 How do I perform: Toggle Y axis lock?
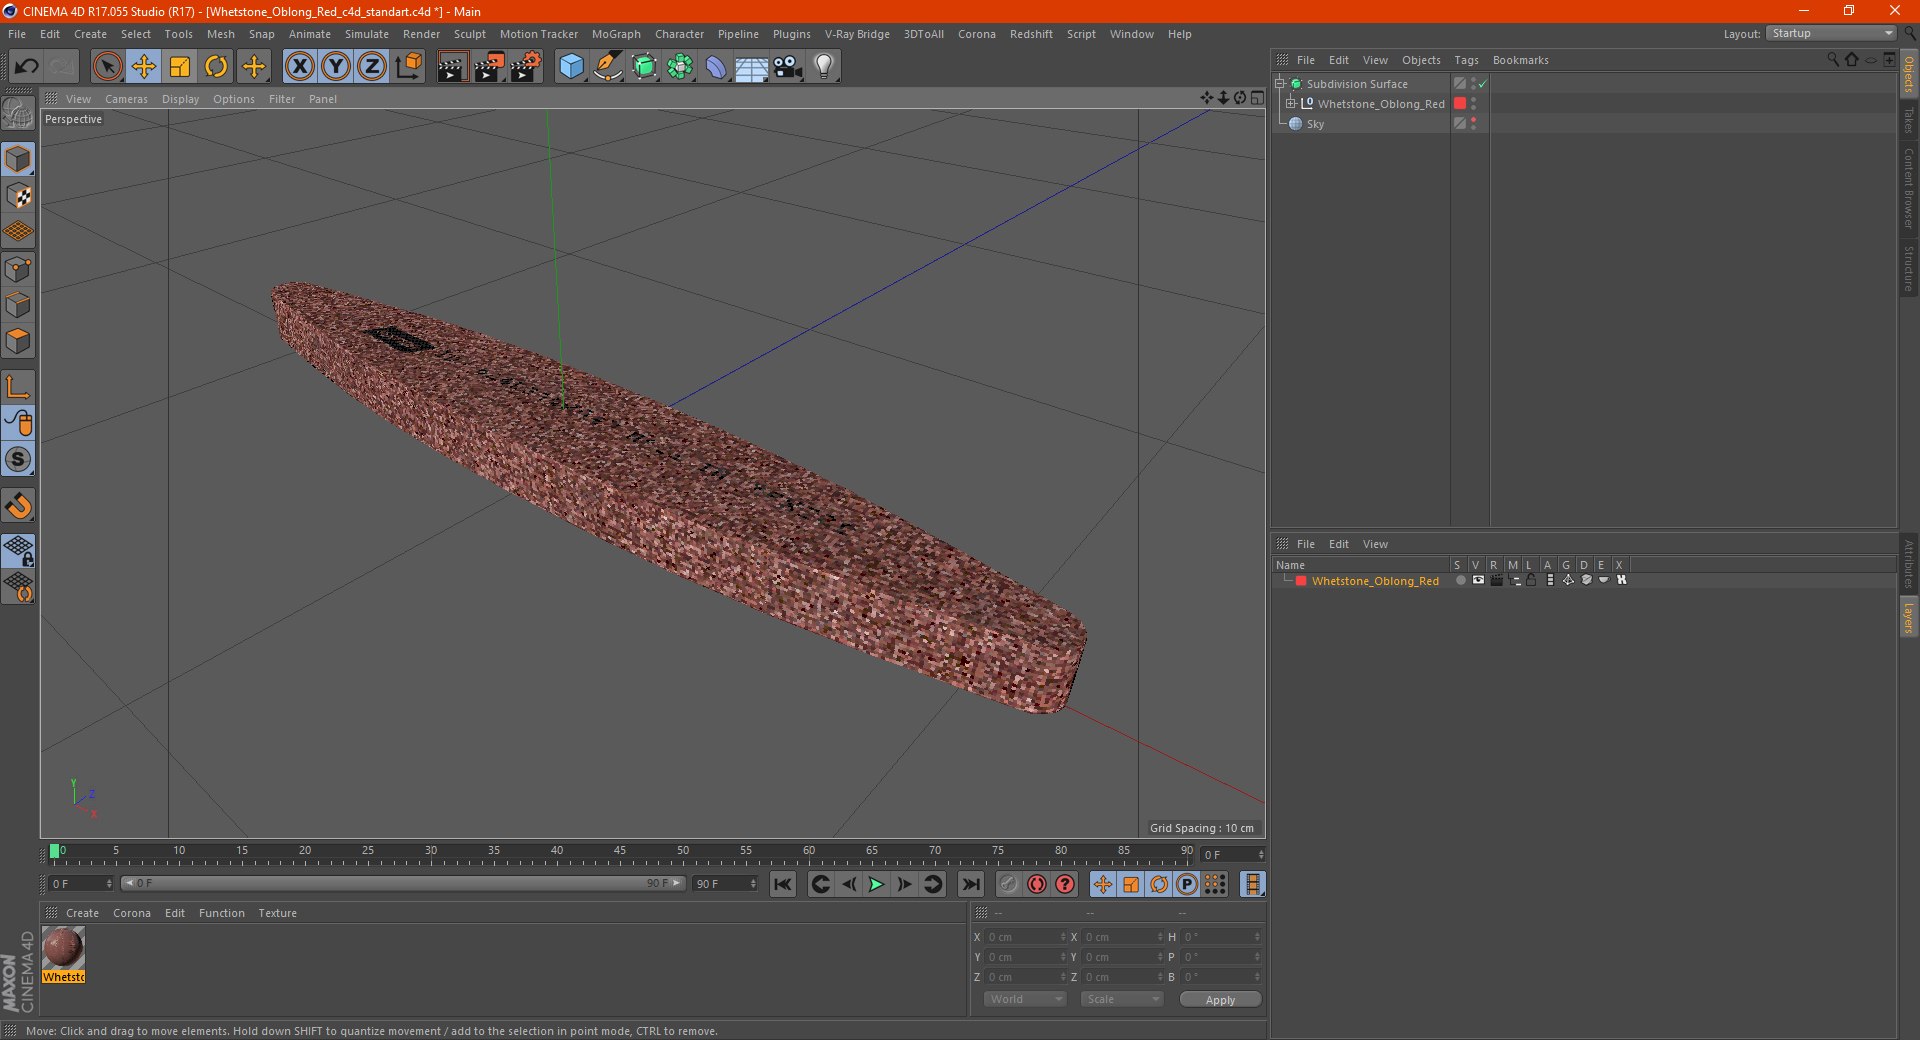point(336,67)
